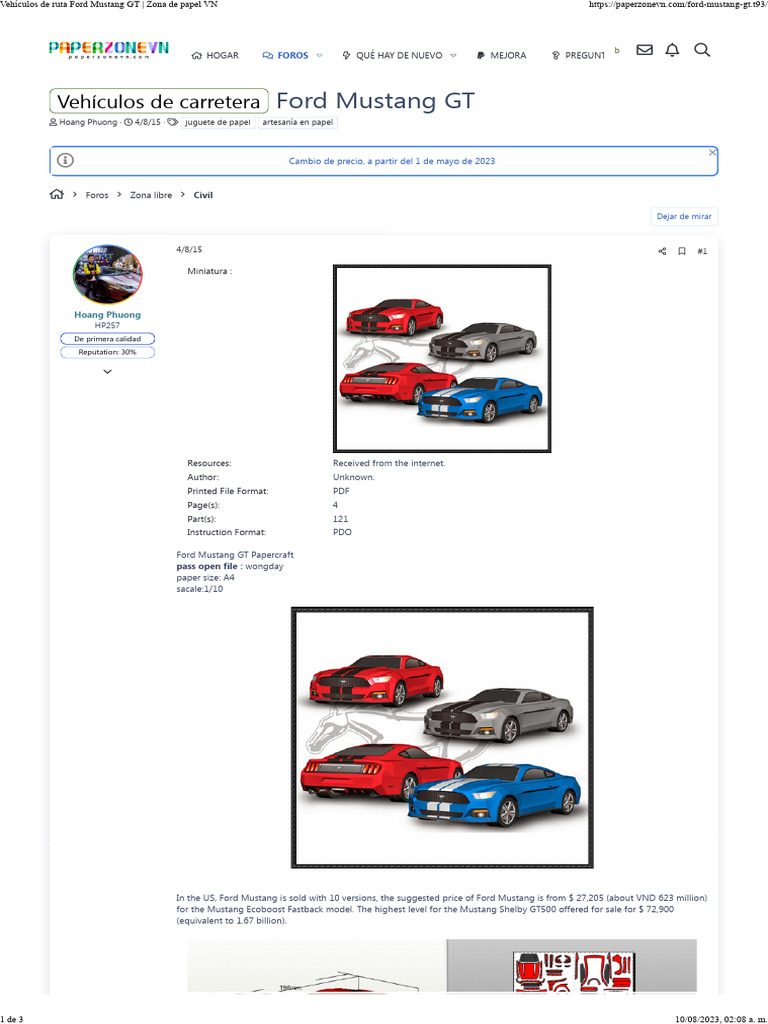Click the 'Ford Mustang GT Papercraft' text
The height and width of the screenshot is (1024, 768).
click(234, 555)
